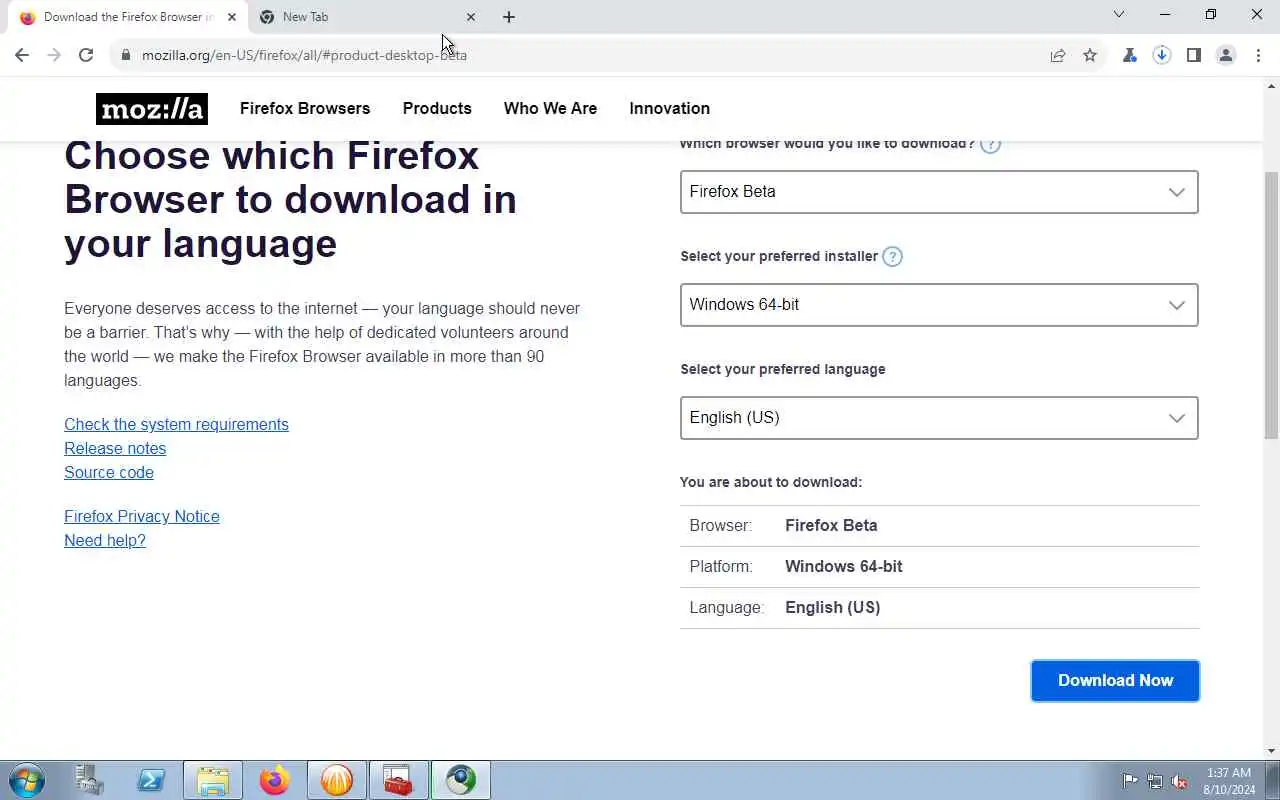Click the Chrome taskbar icon
The width and height of the screenshot is (1280, 800).
[461, 780]
